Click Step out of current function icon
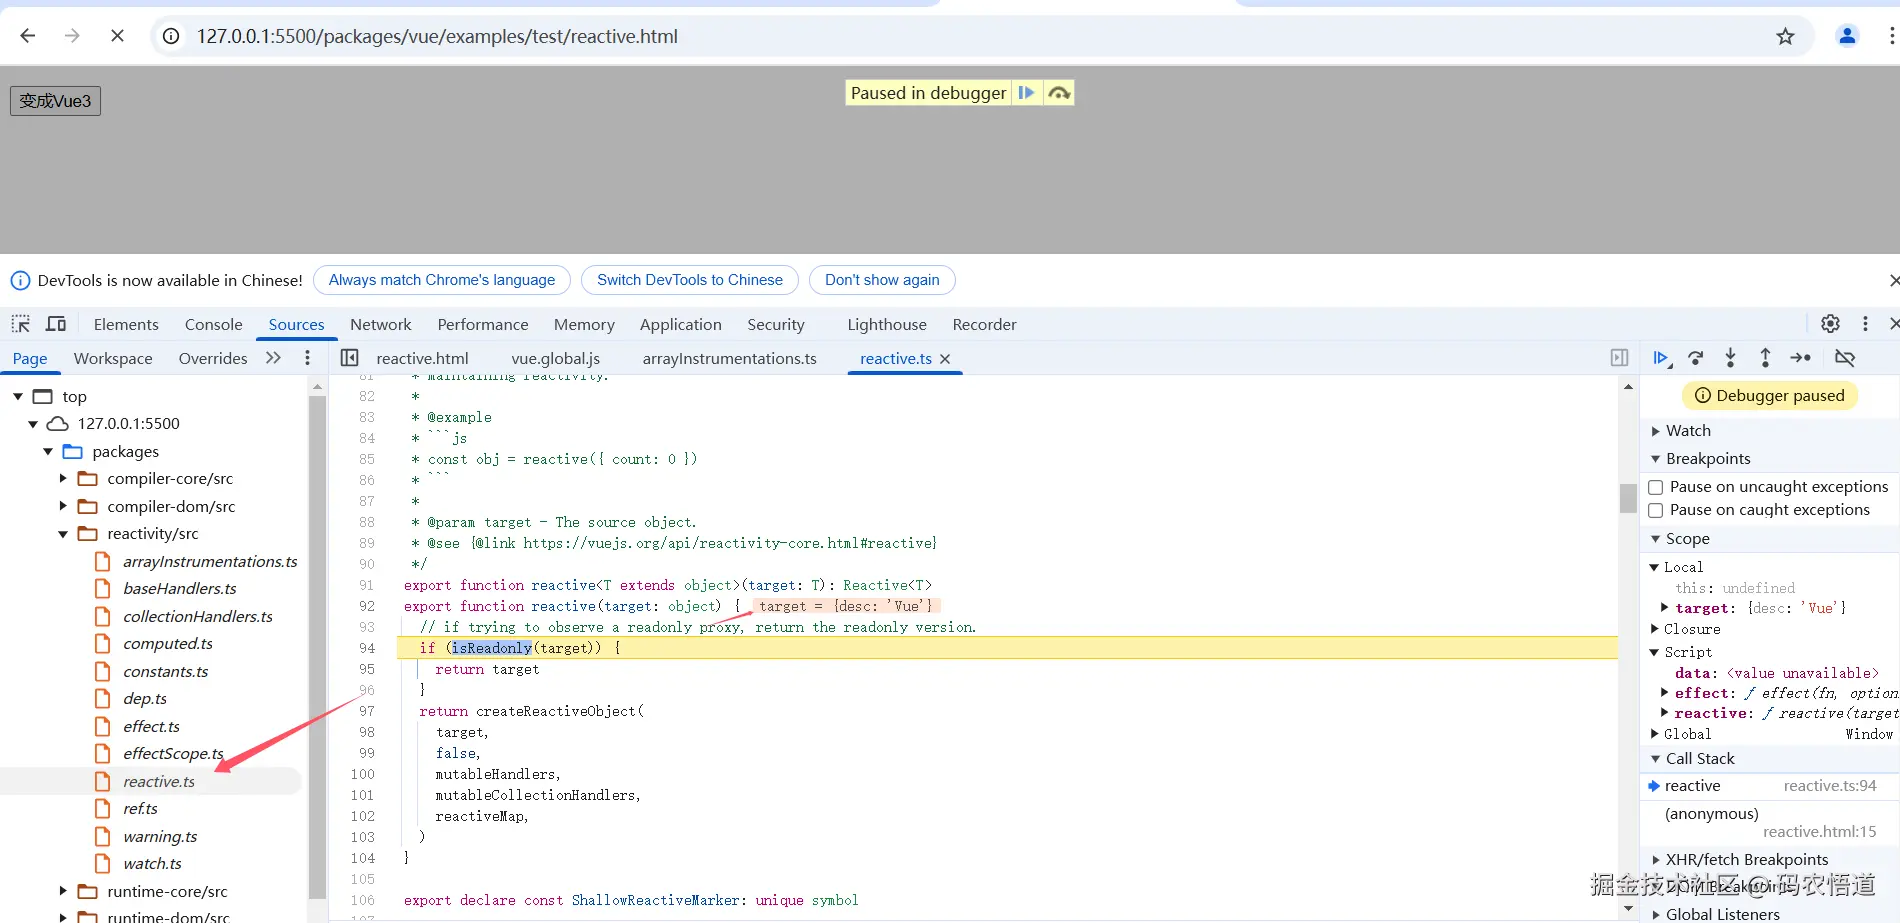This screenshot has height=923, width=1900. pyautogui.click(x=1765, y=358)
